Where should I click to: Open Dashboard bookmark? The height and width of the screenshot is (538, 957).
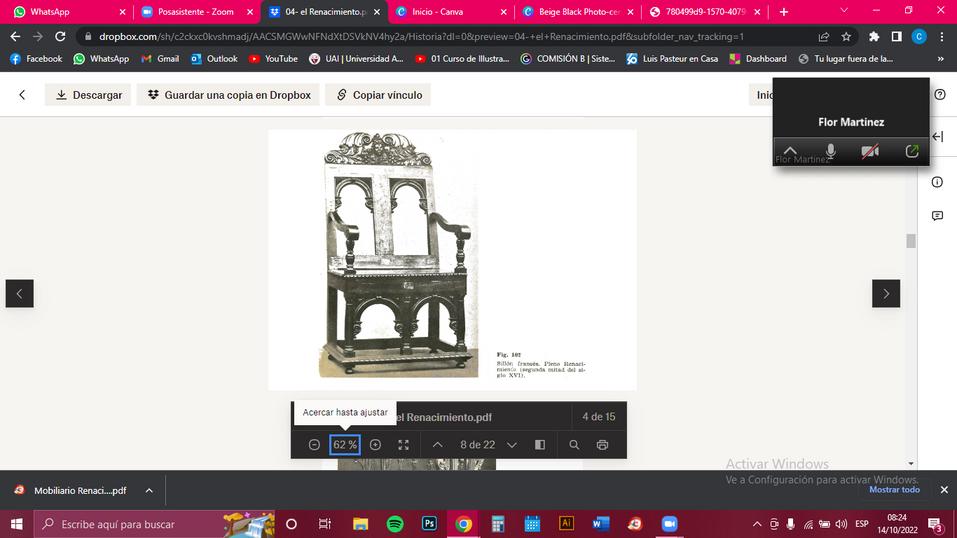coord(758,59)
